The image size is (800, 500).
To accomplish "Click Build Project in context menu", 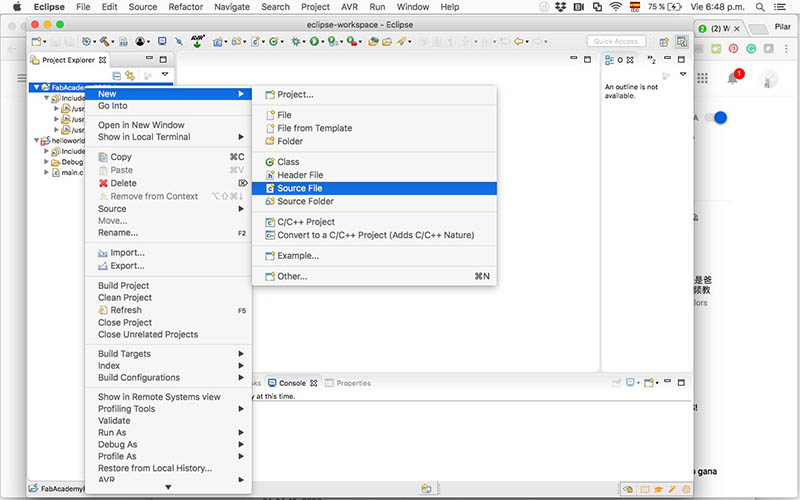I will pyautogui.click(x=168, y=286).
